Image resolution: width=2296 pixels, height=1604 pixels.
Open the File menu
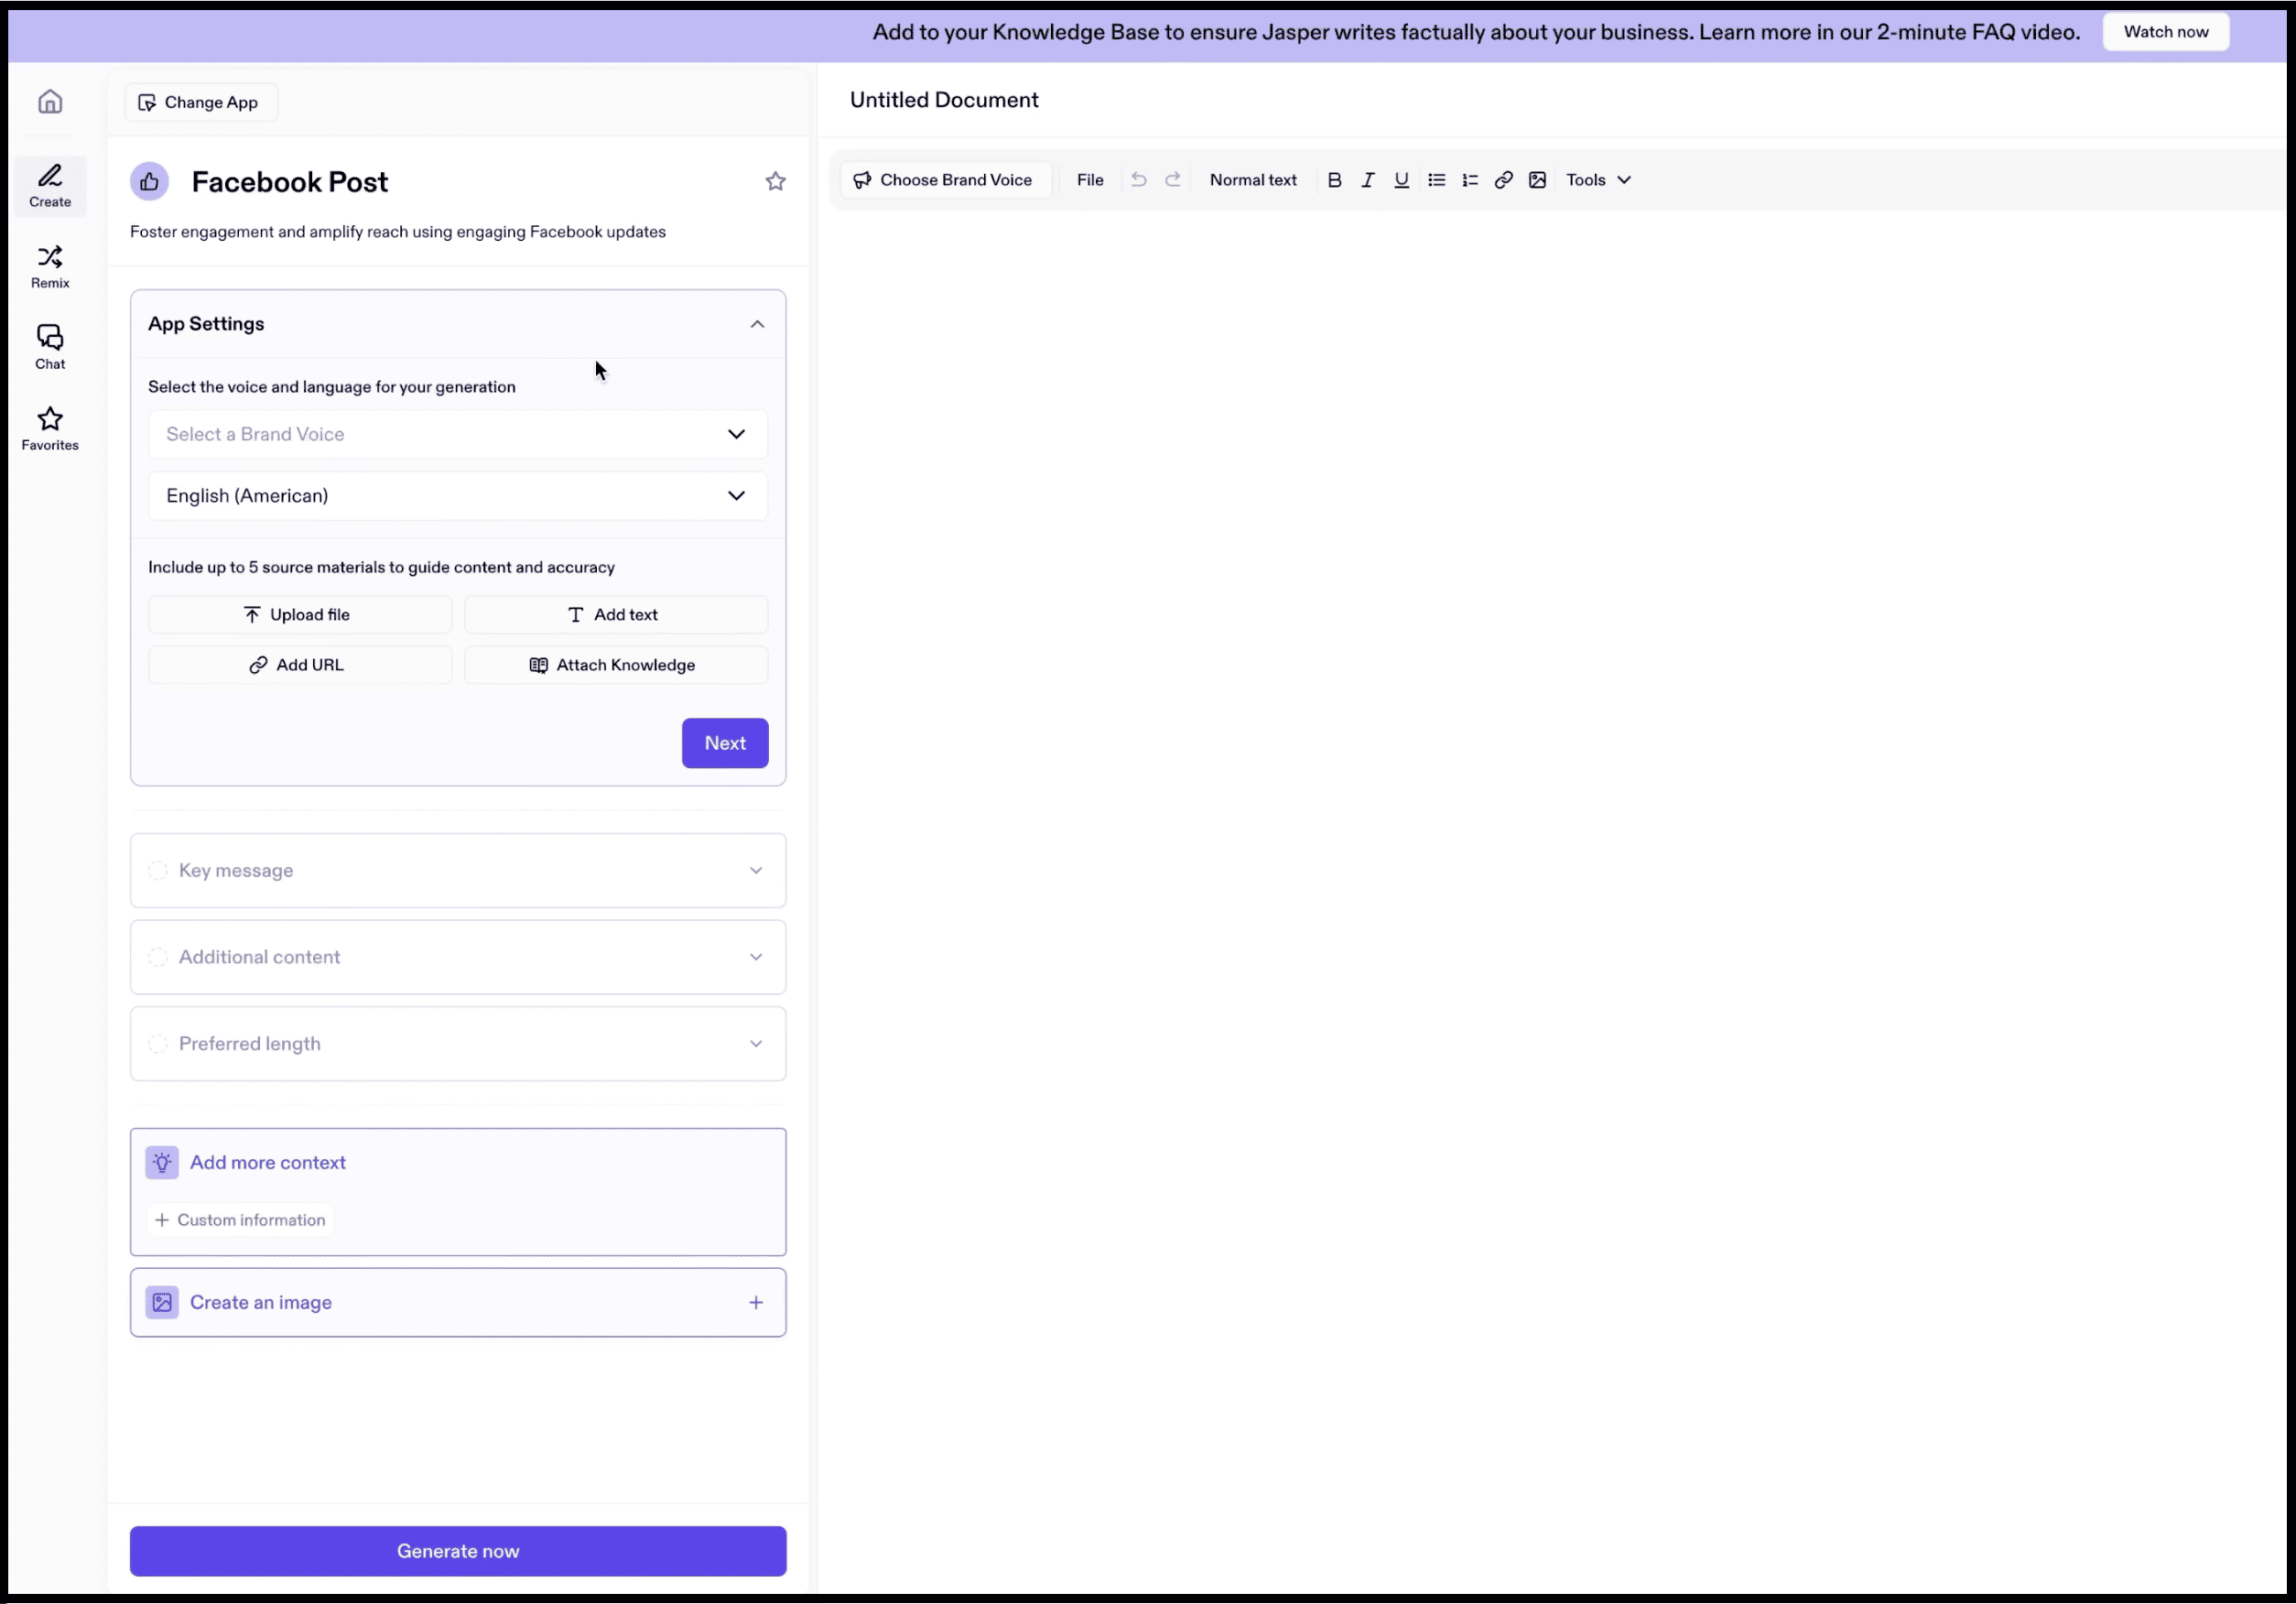(1089, 180)
